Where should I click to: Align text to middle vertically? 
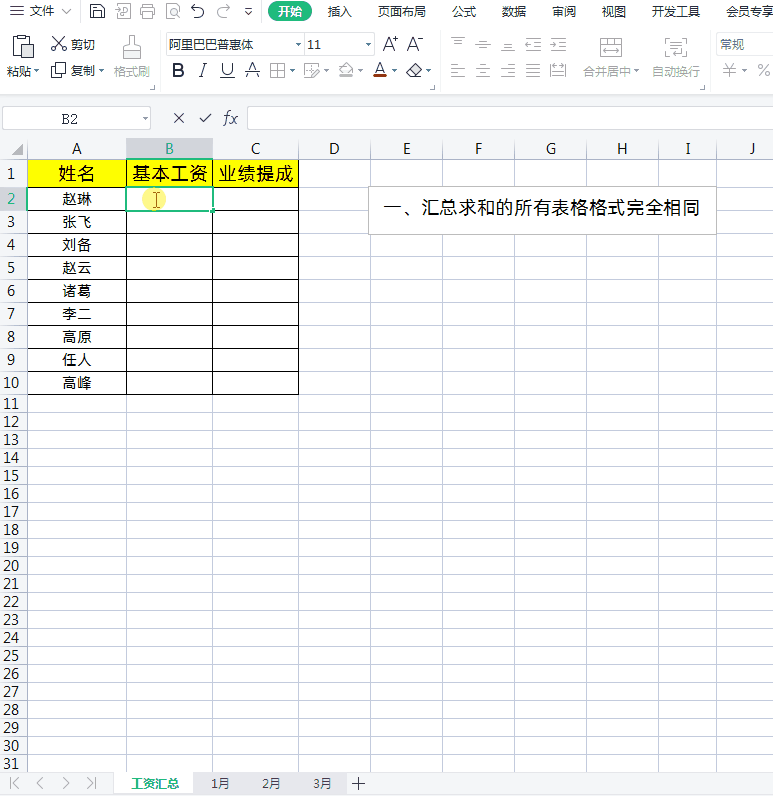point(483,45)
